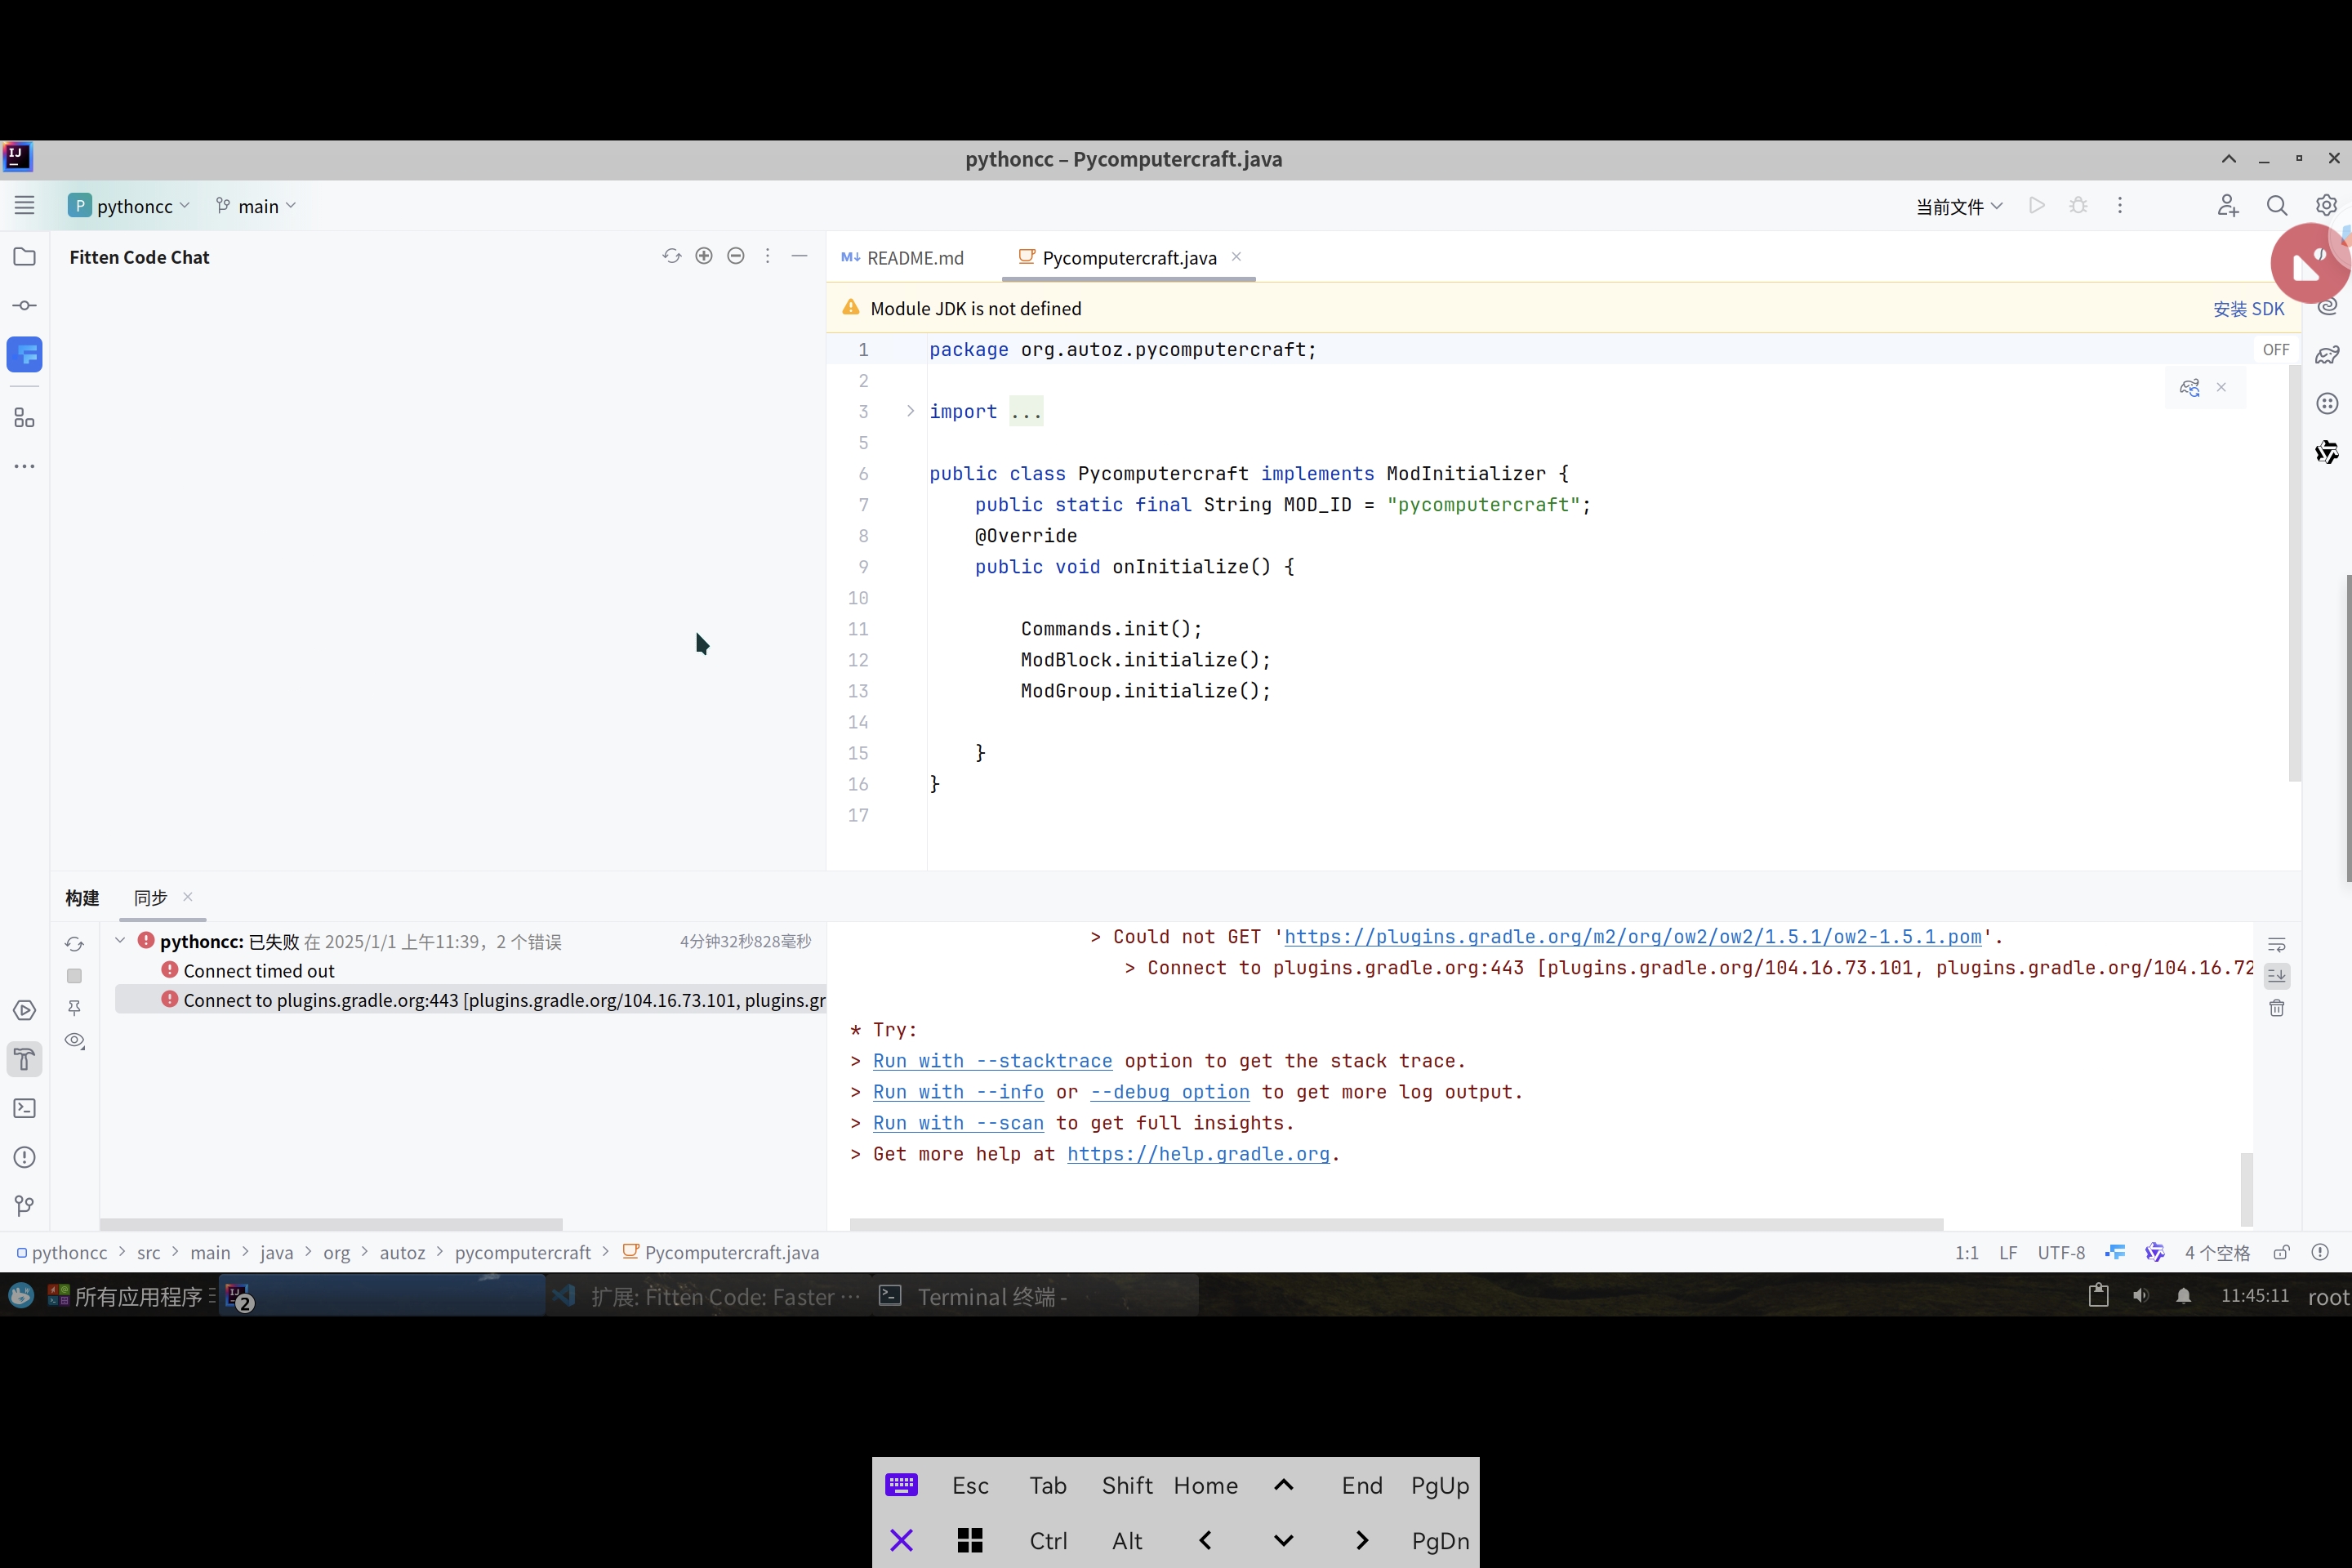Open the 当前文件 run configuration dropdown
Image resolution: width=2352 pixels, height=1568 pixels.
coord(1959,206)
